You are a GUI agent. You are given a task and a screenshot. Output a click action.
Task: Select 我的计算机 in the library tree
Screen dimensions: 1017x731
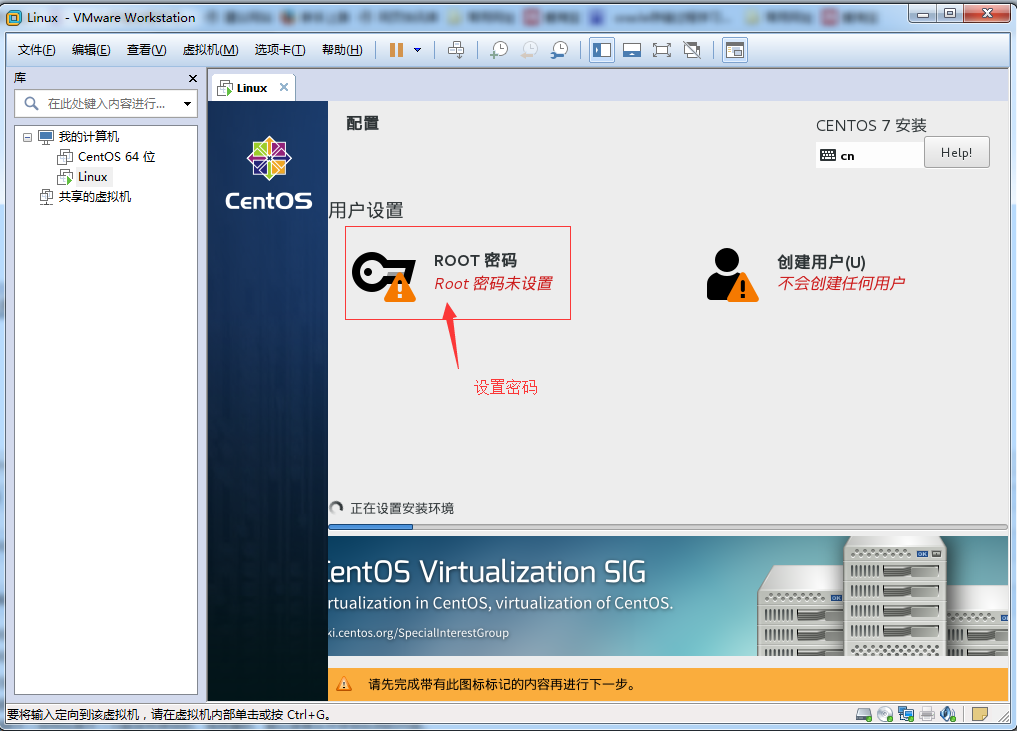click(x=89, y=137)
